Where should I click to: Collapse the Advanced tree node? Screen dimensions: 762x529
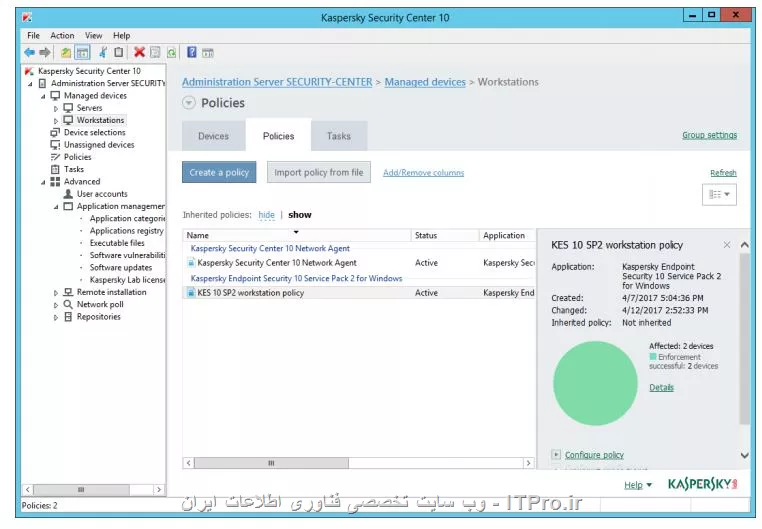(43, 183)
